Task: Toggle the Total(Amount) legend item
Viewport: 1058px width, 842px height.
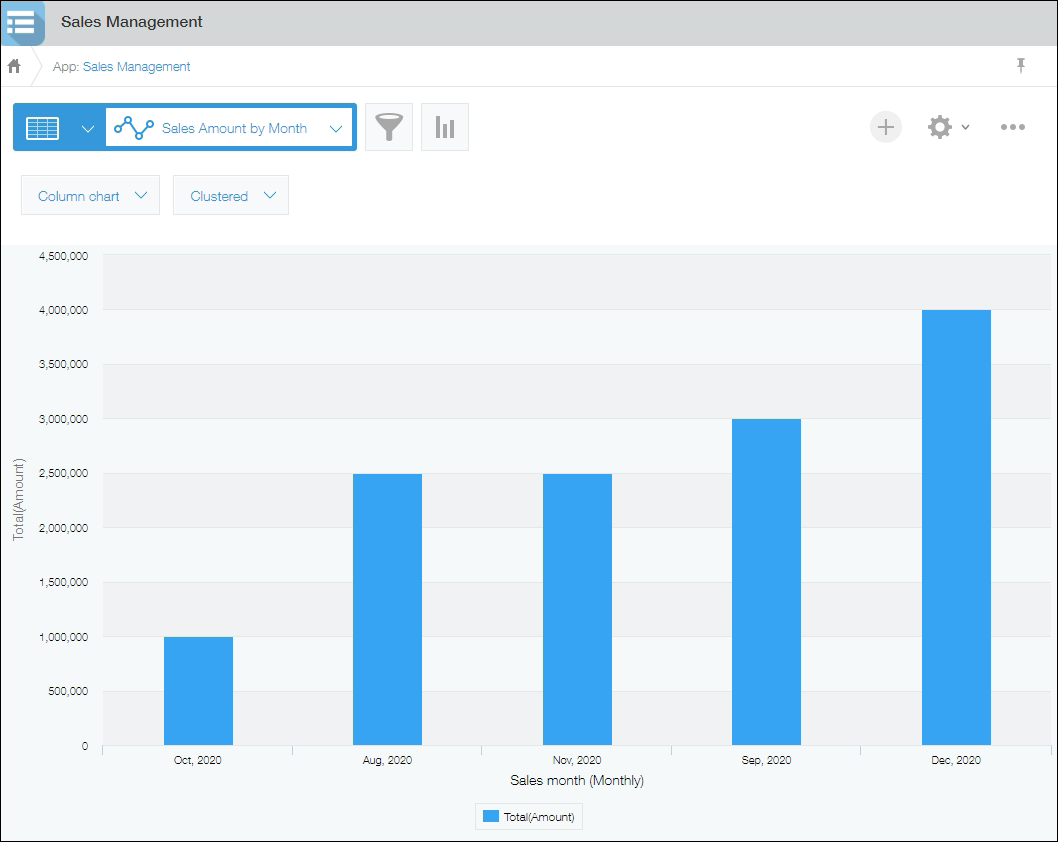Action: click(528, 816)
